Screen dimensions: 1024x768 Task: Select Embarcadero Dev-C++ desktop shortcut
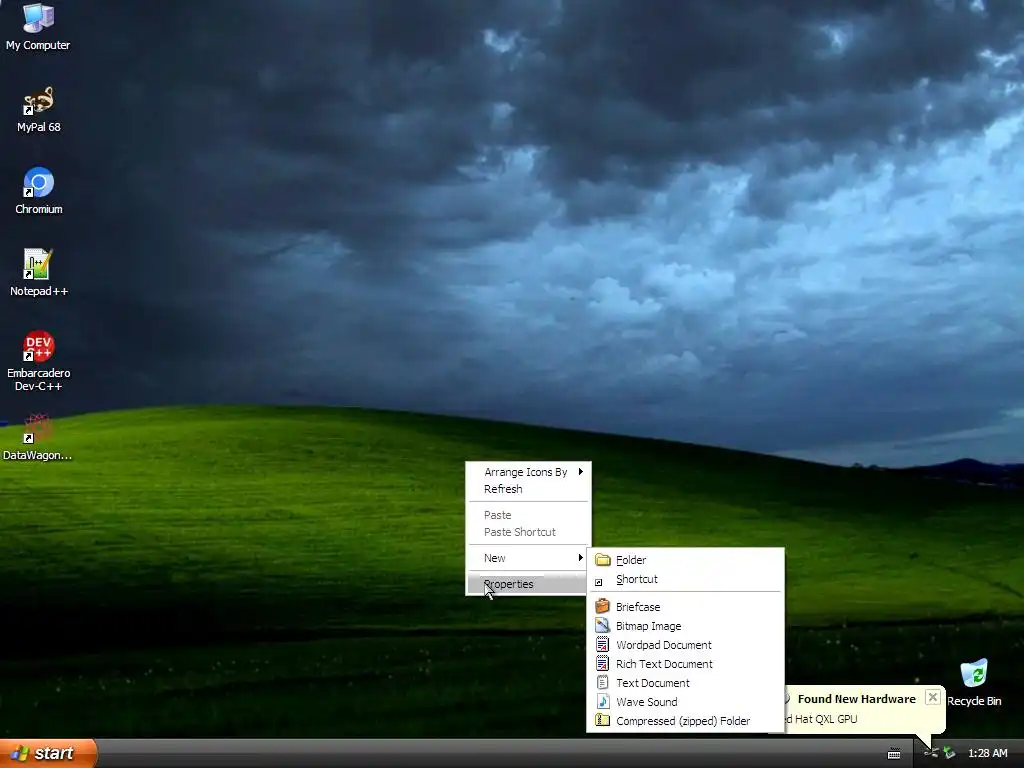click(x=39, y=360)
